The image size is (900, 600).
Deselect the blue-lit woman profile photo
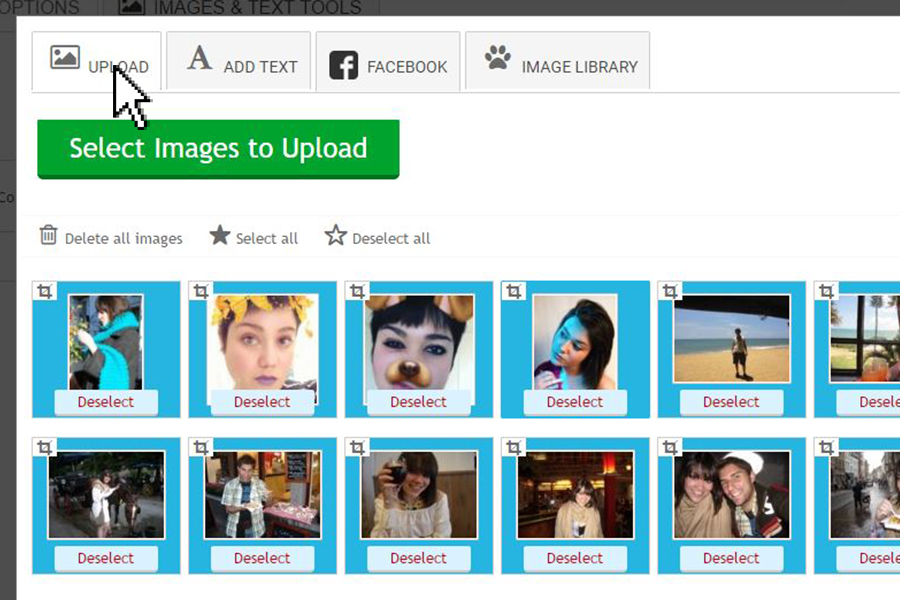575,402
